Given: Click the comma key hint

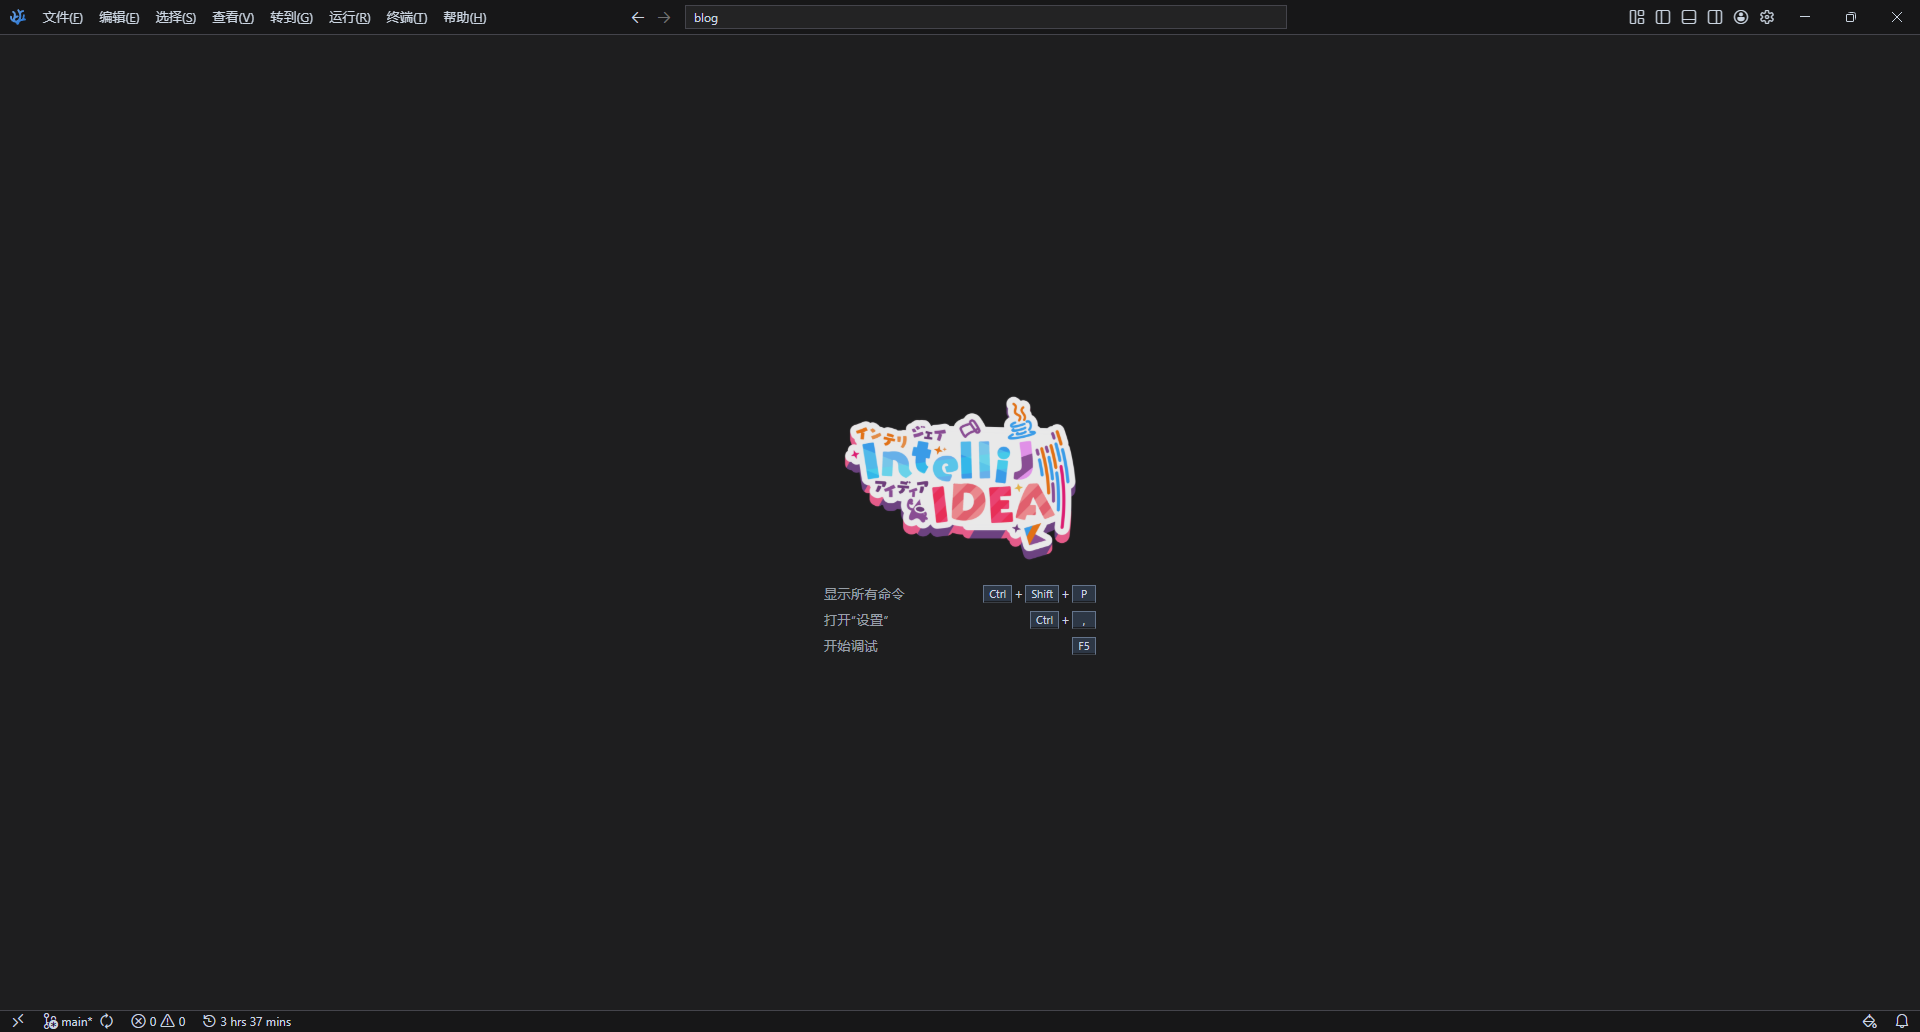Looking at the screenshot, I should click(1084, 620).
